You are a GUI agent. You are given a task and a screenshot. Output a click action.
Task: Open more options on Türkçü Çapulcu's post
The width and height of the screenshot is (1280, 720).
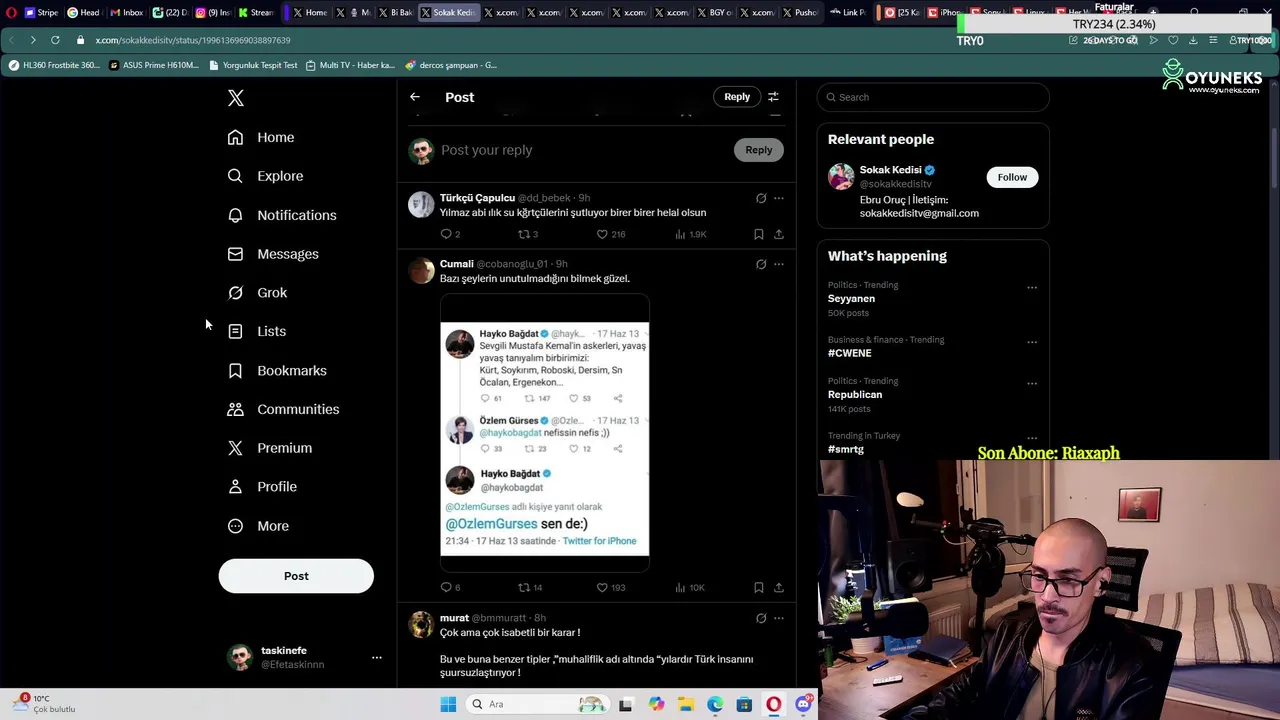[x=779, y=198]
